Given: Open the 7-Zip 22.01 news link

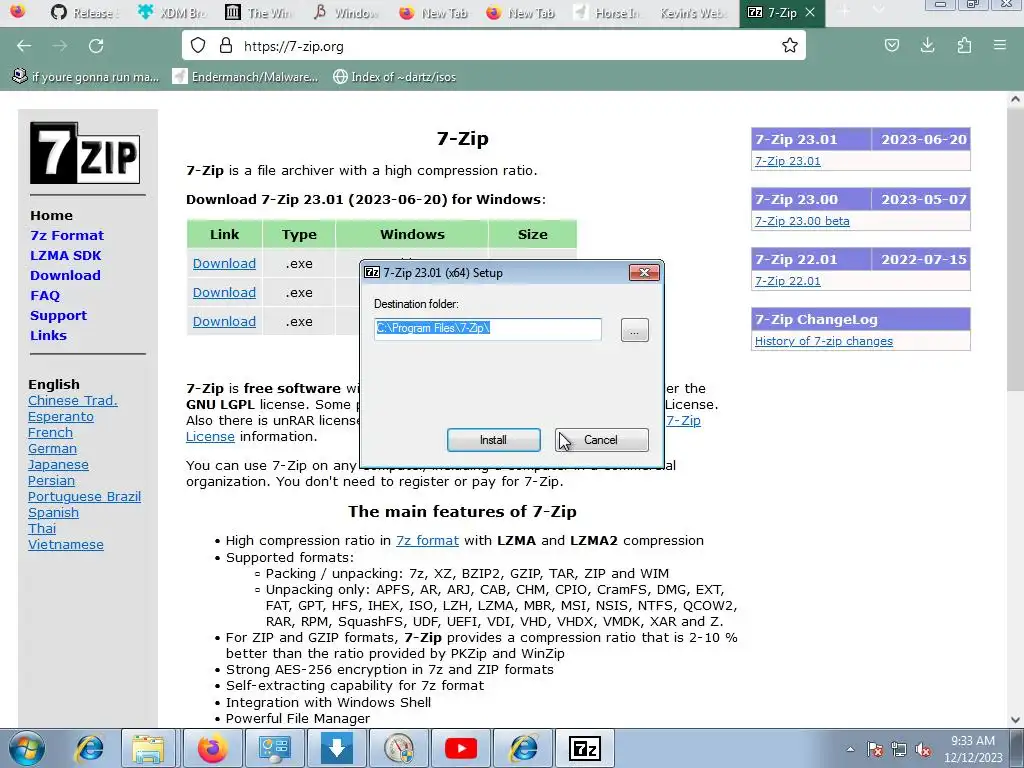Looking at the screenshot, I should [x=788, y=281].
